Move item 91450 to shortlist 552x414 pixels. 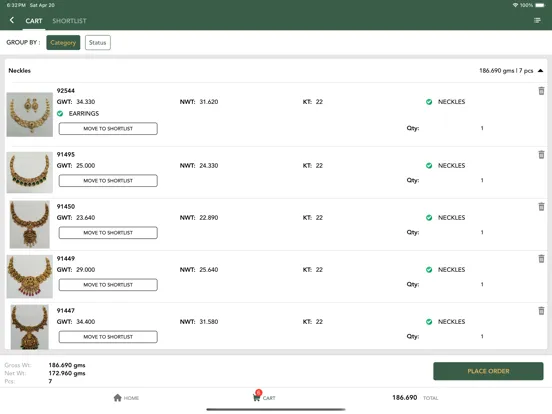pyautogui.click(x=108, y=233)
